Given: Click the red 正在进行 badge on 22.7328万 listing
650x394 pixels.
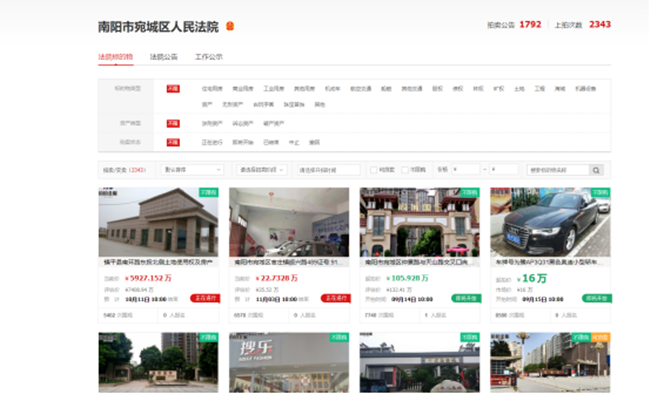Looking at the screenshot, I should tap(336, 298).
